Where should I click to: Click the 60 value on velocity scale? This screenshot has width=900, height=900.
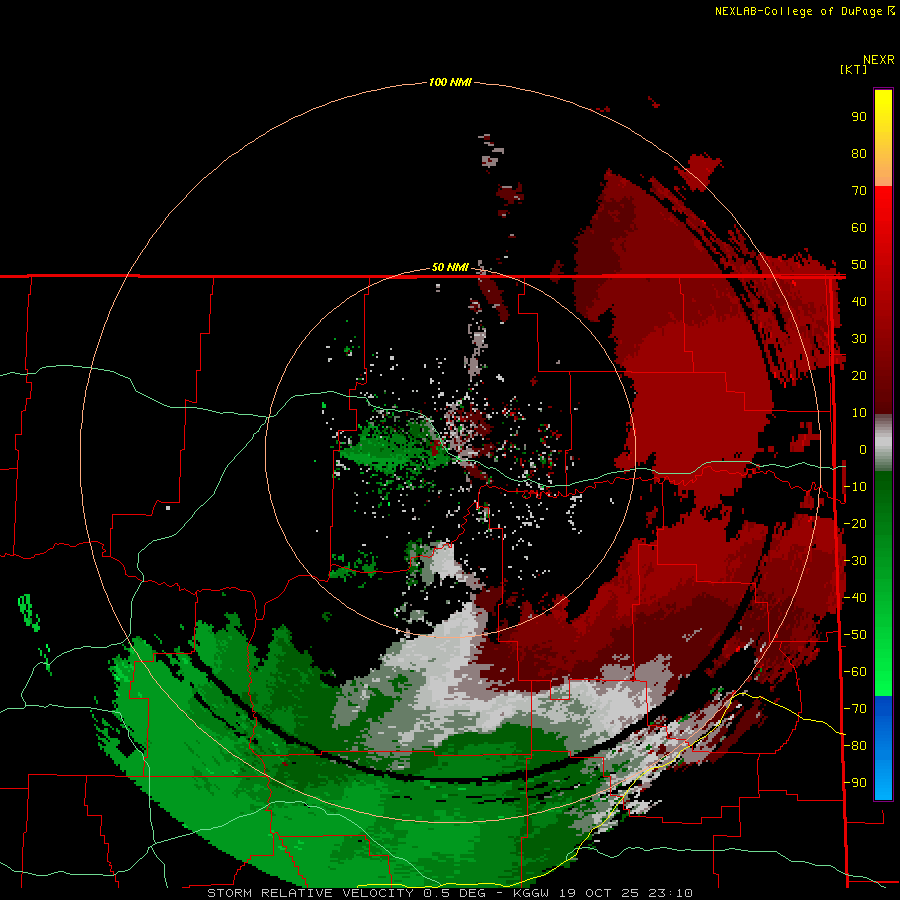pos(859,227)
